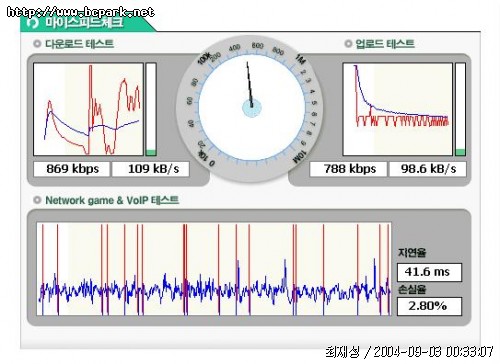The image size is (500, 364).
Task: Click the 1M mark on speed dial
Action: click(300, 59)
